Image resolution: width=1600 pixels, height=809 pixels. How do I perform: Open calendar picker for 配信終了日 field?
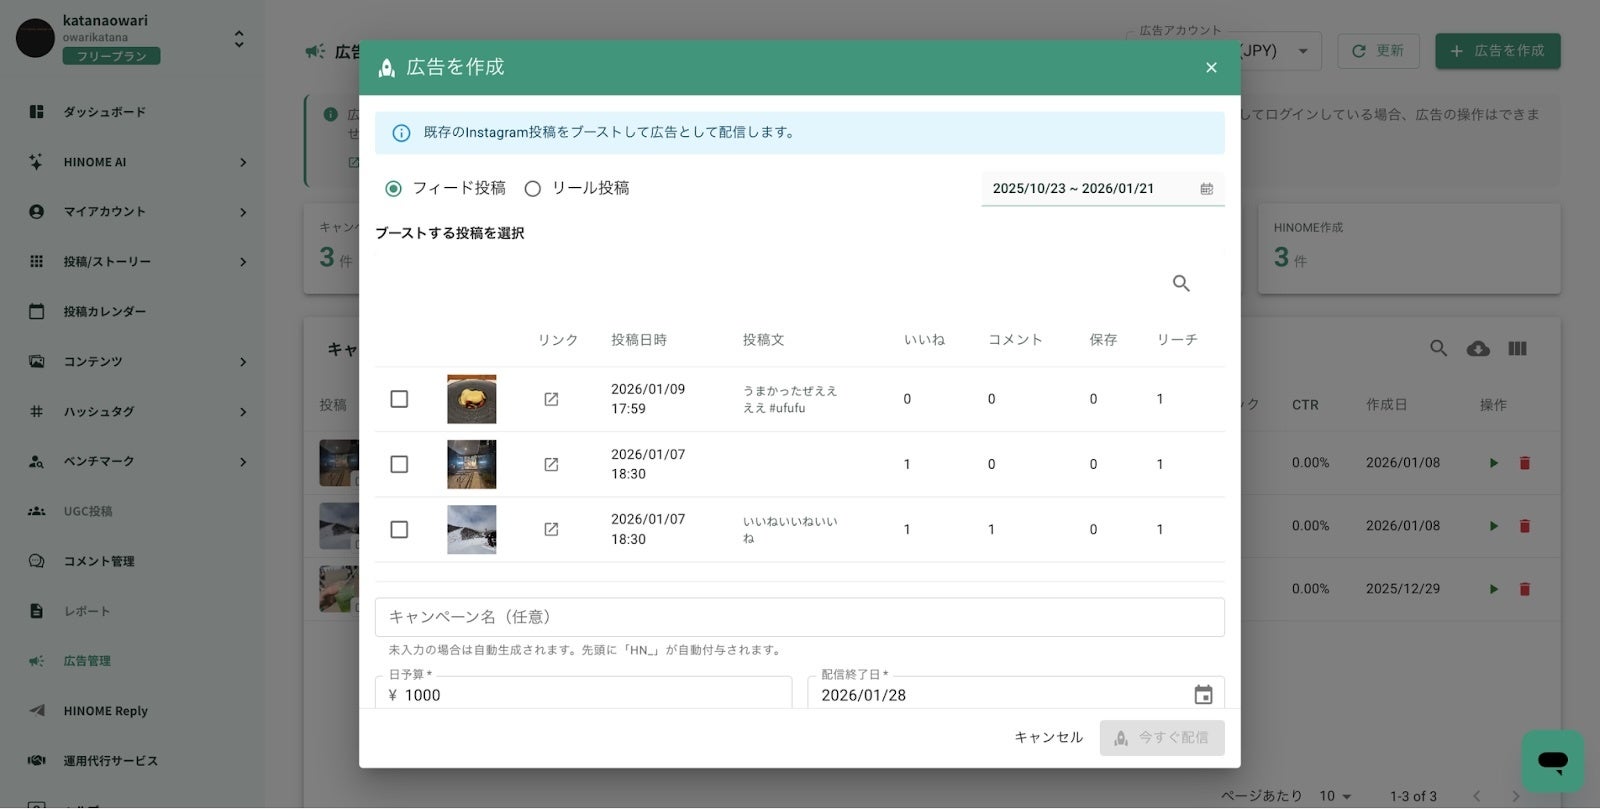click(1203, 695)
